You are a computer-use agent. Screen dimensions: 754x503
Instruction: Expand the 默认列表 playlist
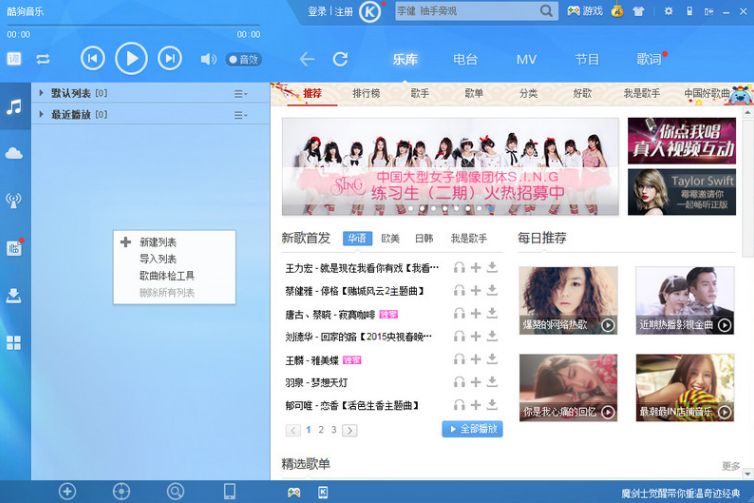pyautogui.click(x=41, y=93)
